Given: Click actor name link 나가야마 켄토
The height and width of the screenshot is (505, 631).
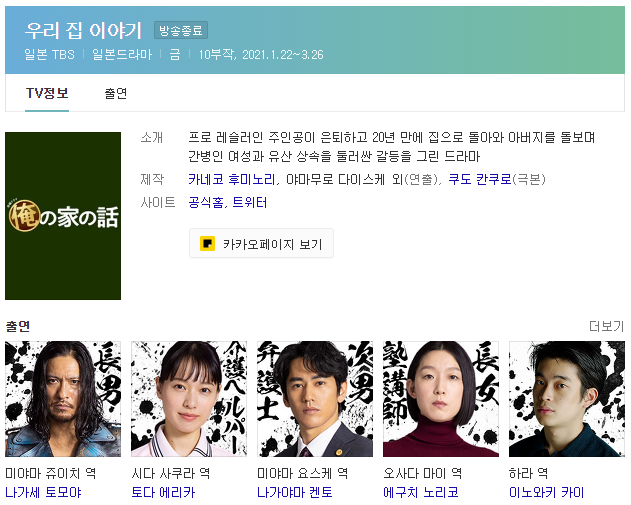Looking at the screenshot, I should [295, 492].
